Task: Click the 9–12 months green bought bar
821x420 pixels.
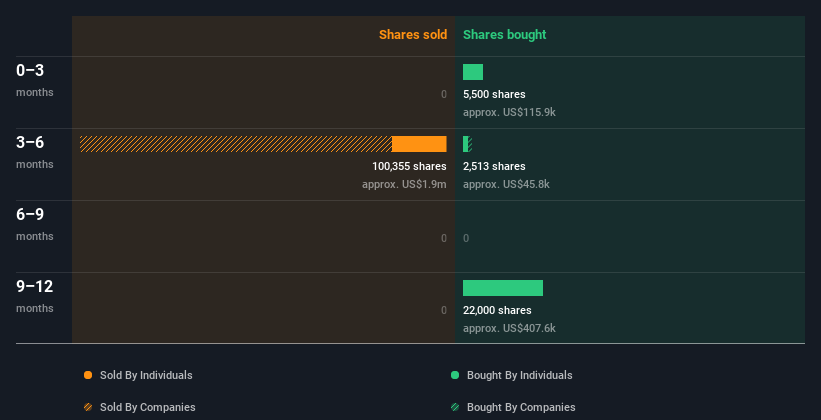Action: click(x=503, y=288)
